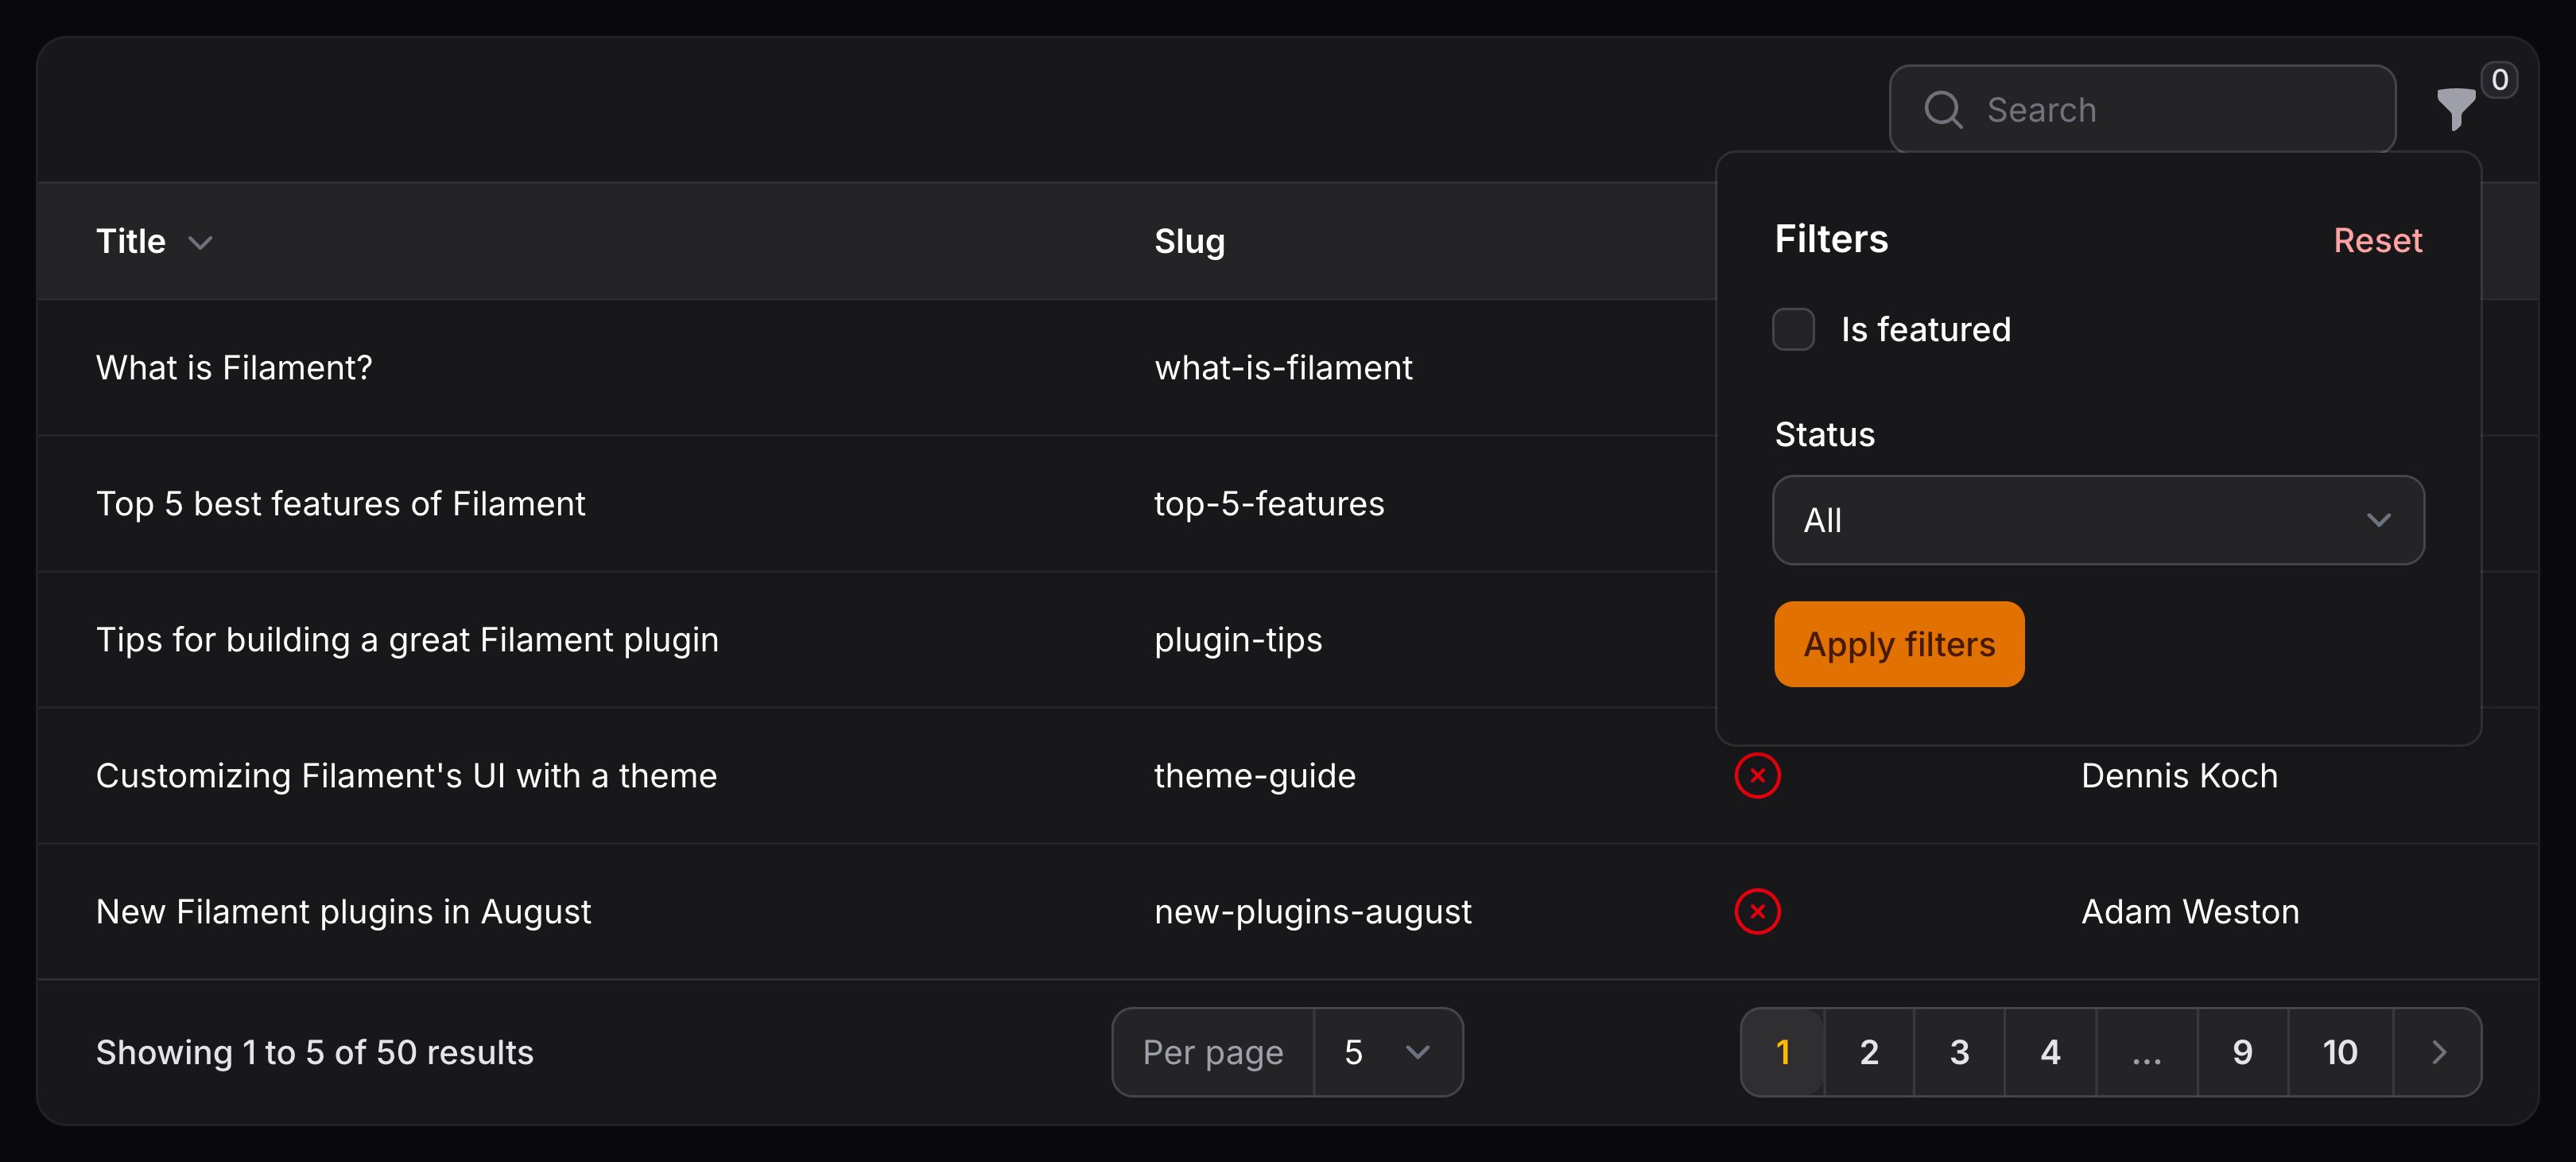Click the search magnifier icon
This screenshot has height=1162, width=2576.
tap(1943, 109)
